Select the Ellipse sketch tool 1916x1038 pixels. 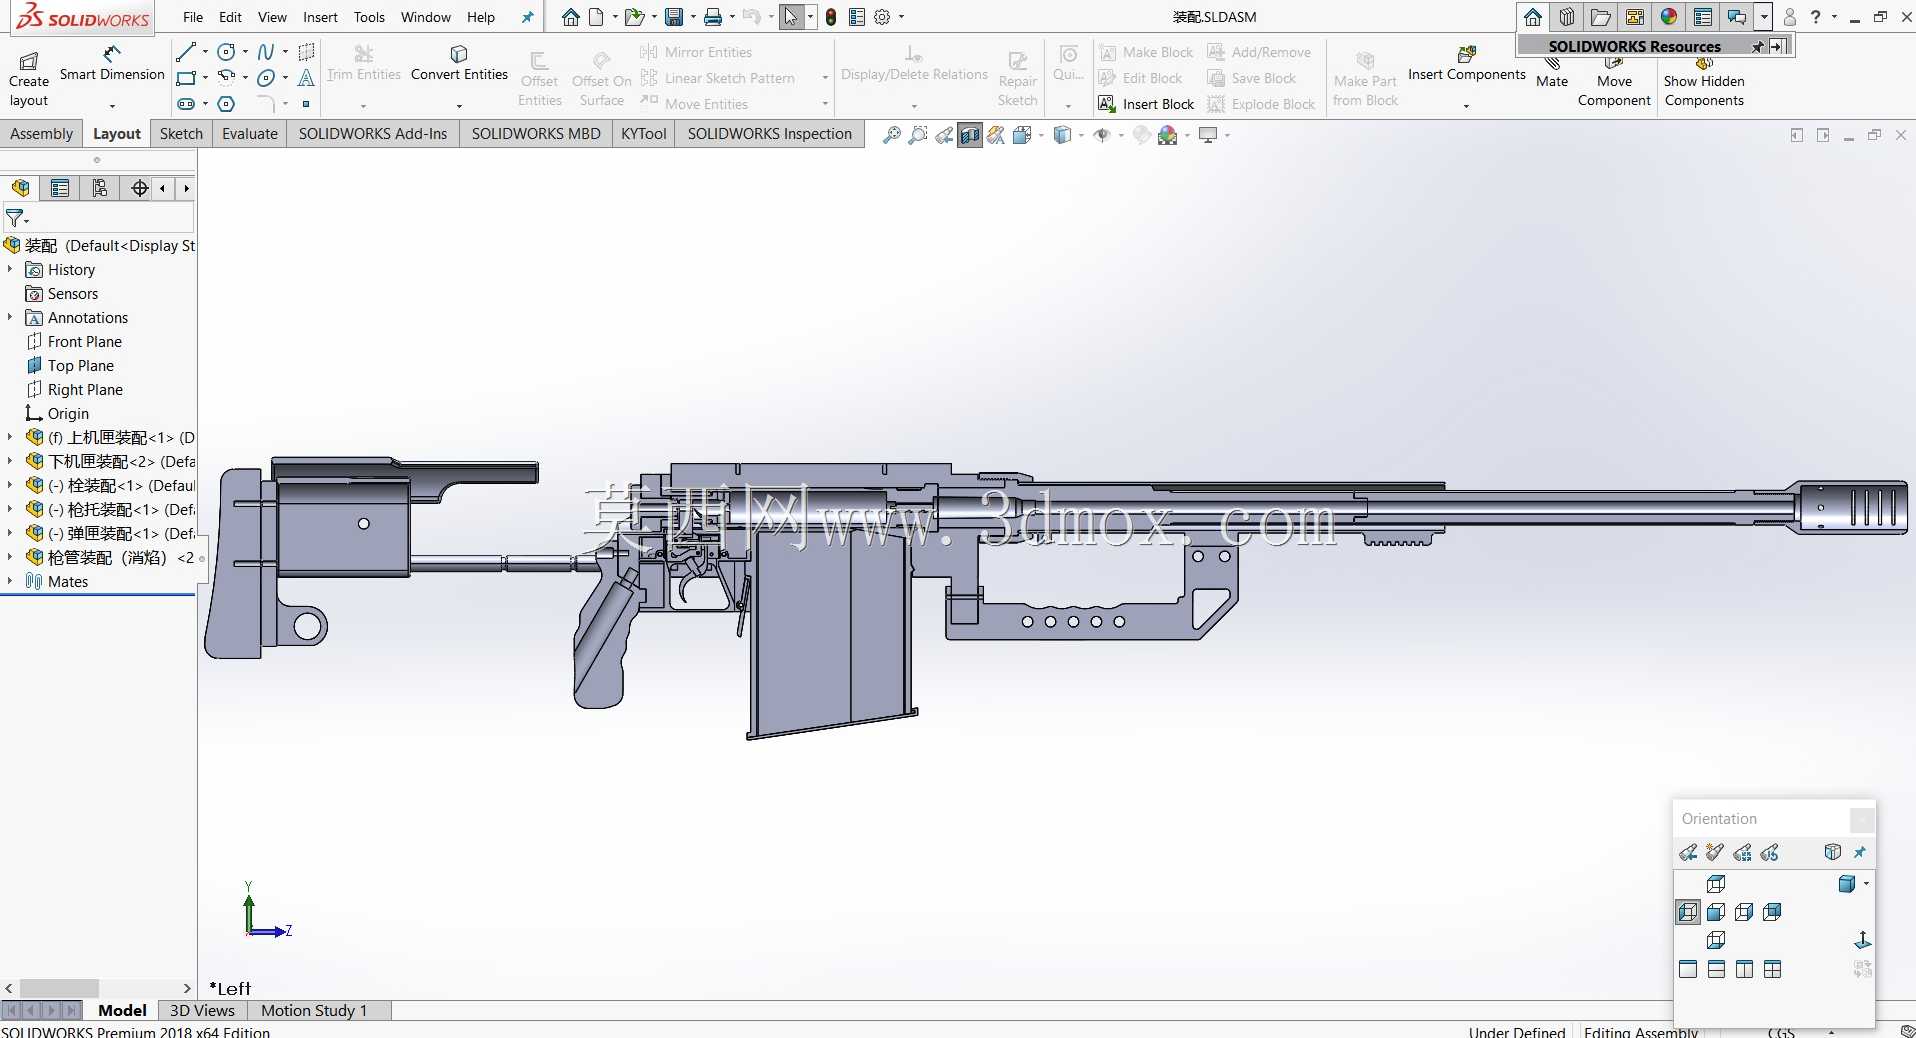tap(266, 78)
